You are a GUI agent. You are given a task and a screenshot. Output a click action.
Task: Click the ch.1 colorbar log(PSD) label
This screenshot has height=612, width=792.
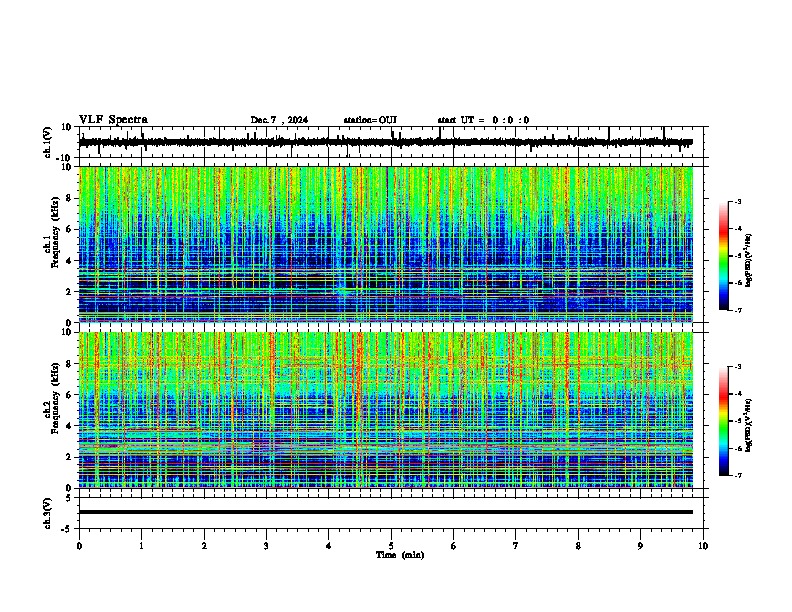click(x=749, y=261)
